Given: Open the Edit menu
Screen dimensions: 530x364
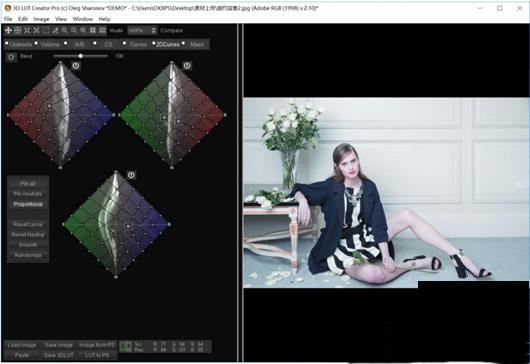Looking at the screenshot, I should click(23, 19).
